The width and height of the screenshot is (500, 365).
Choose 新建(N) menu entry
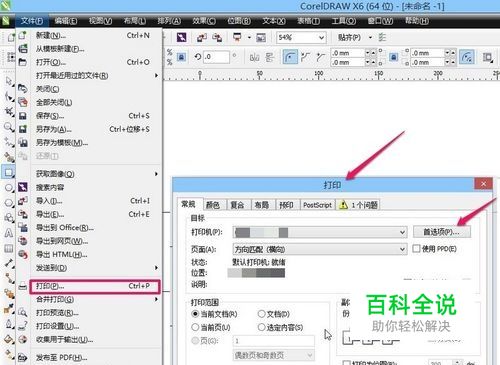[90, 35]
